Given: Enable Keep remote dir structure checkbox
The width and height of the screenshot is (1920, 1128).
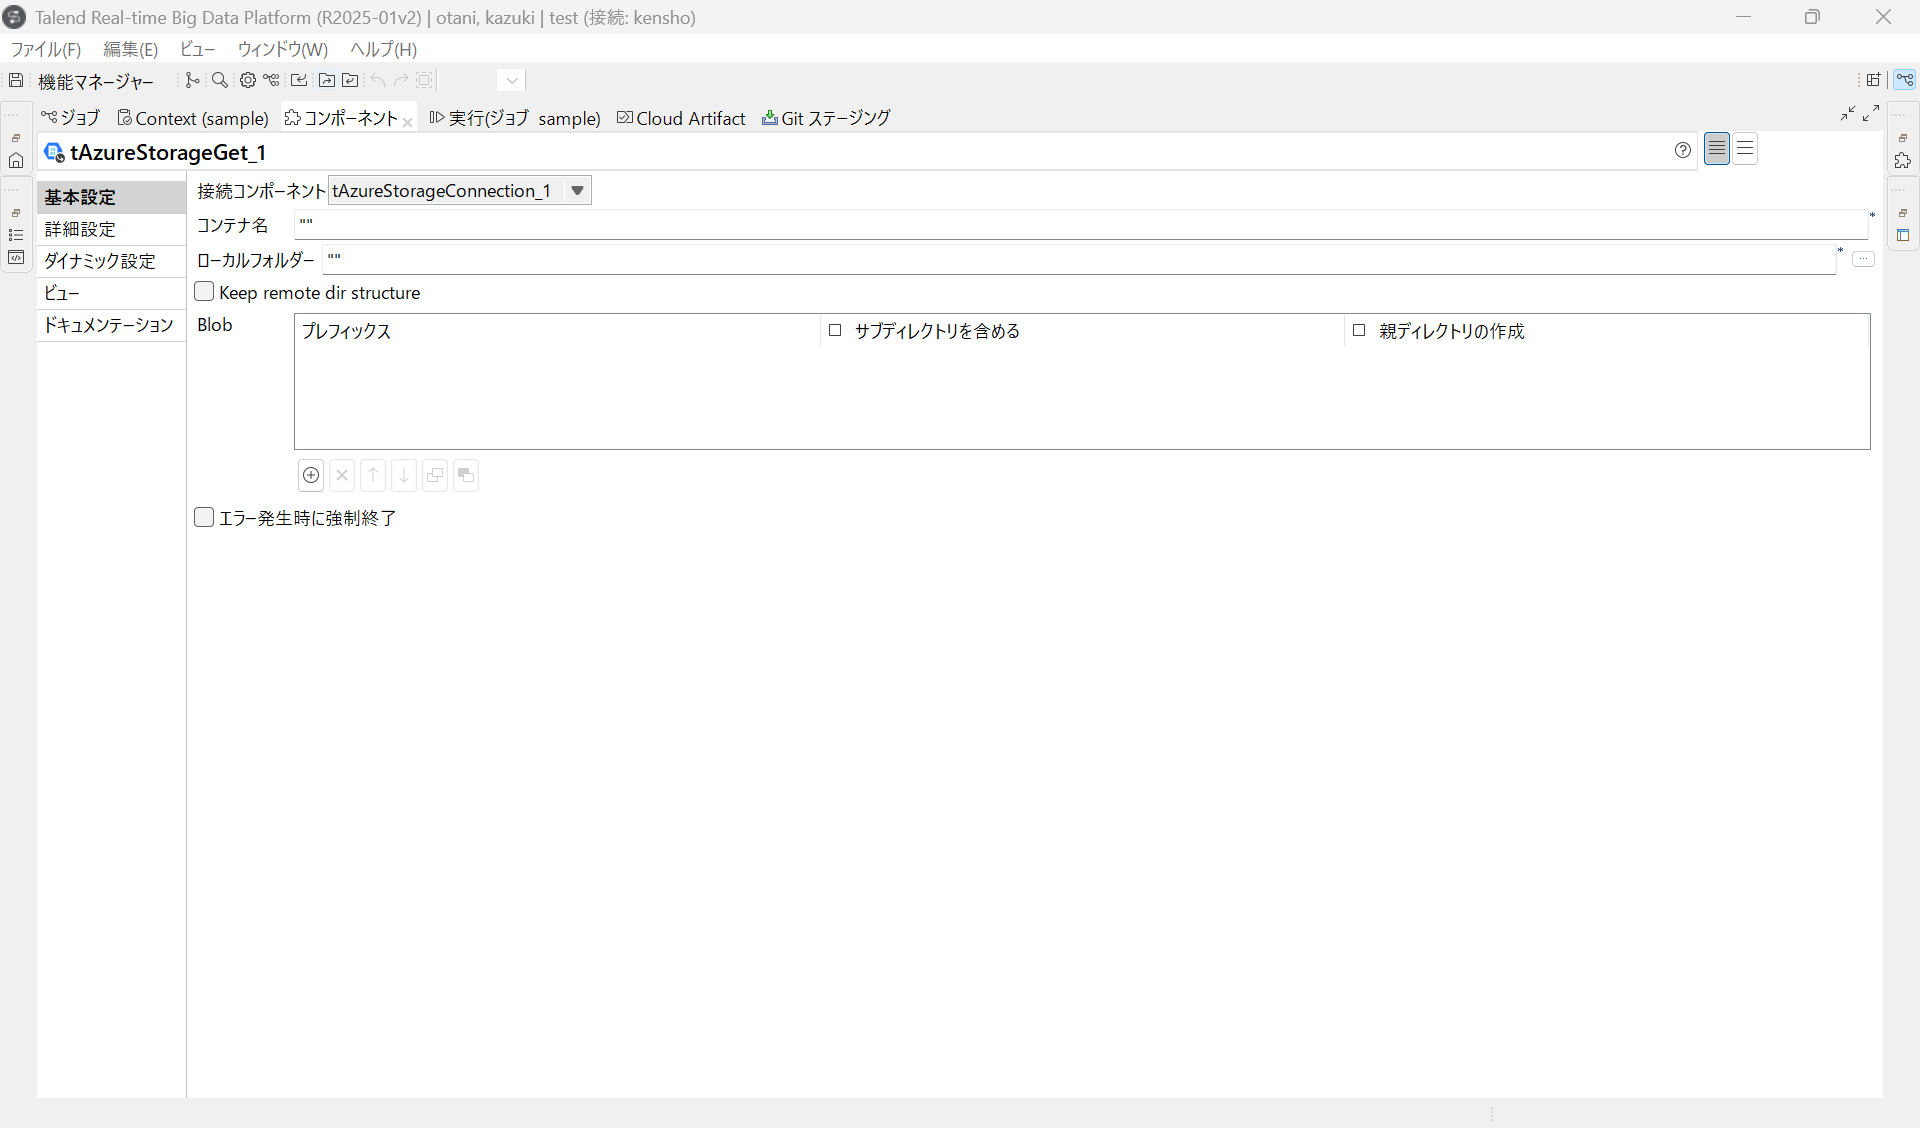Looking at the screenshot, I should coord(205,292).
